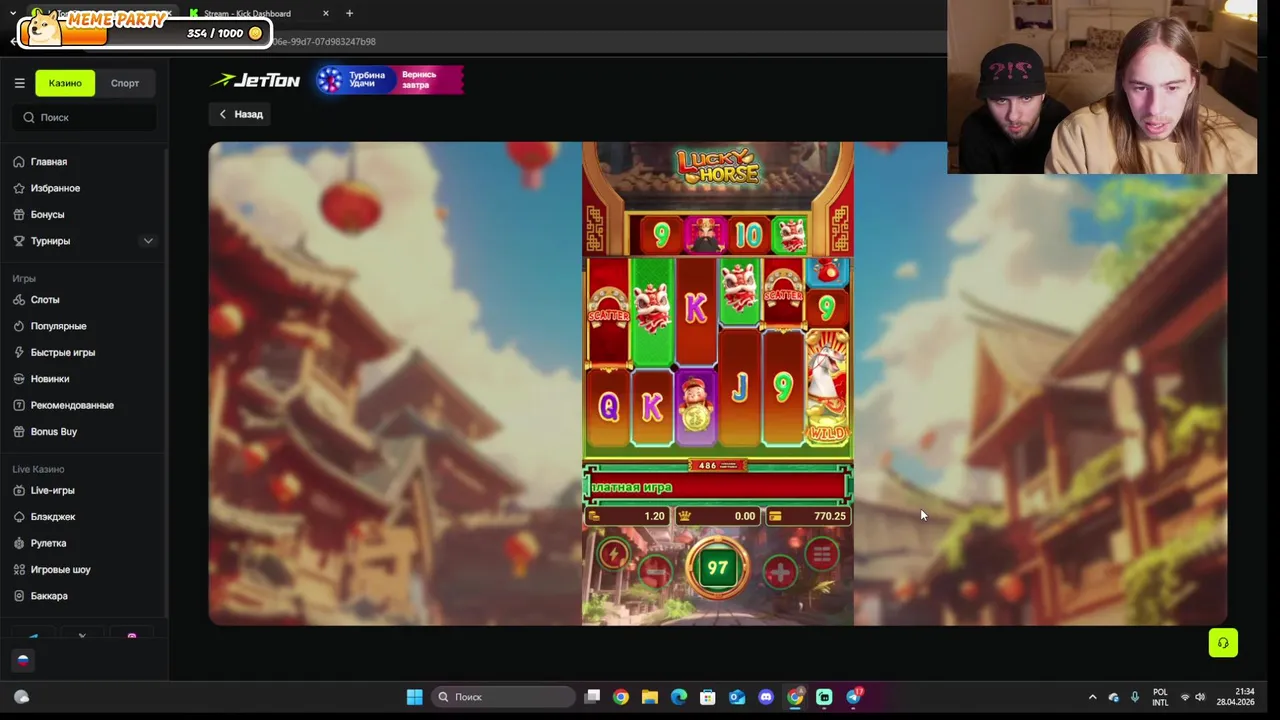Click the Bonus Buy icon
Image resolution: width=1280 pixels, height=720 pixels.
[x=19, y=432]
